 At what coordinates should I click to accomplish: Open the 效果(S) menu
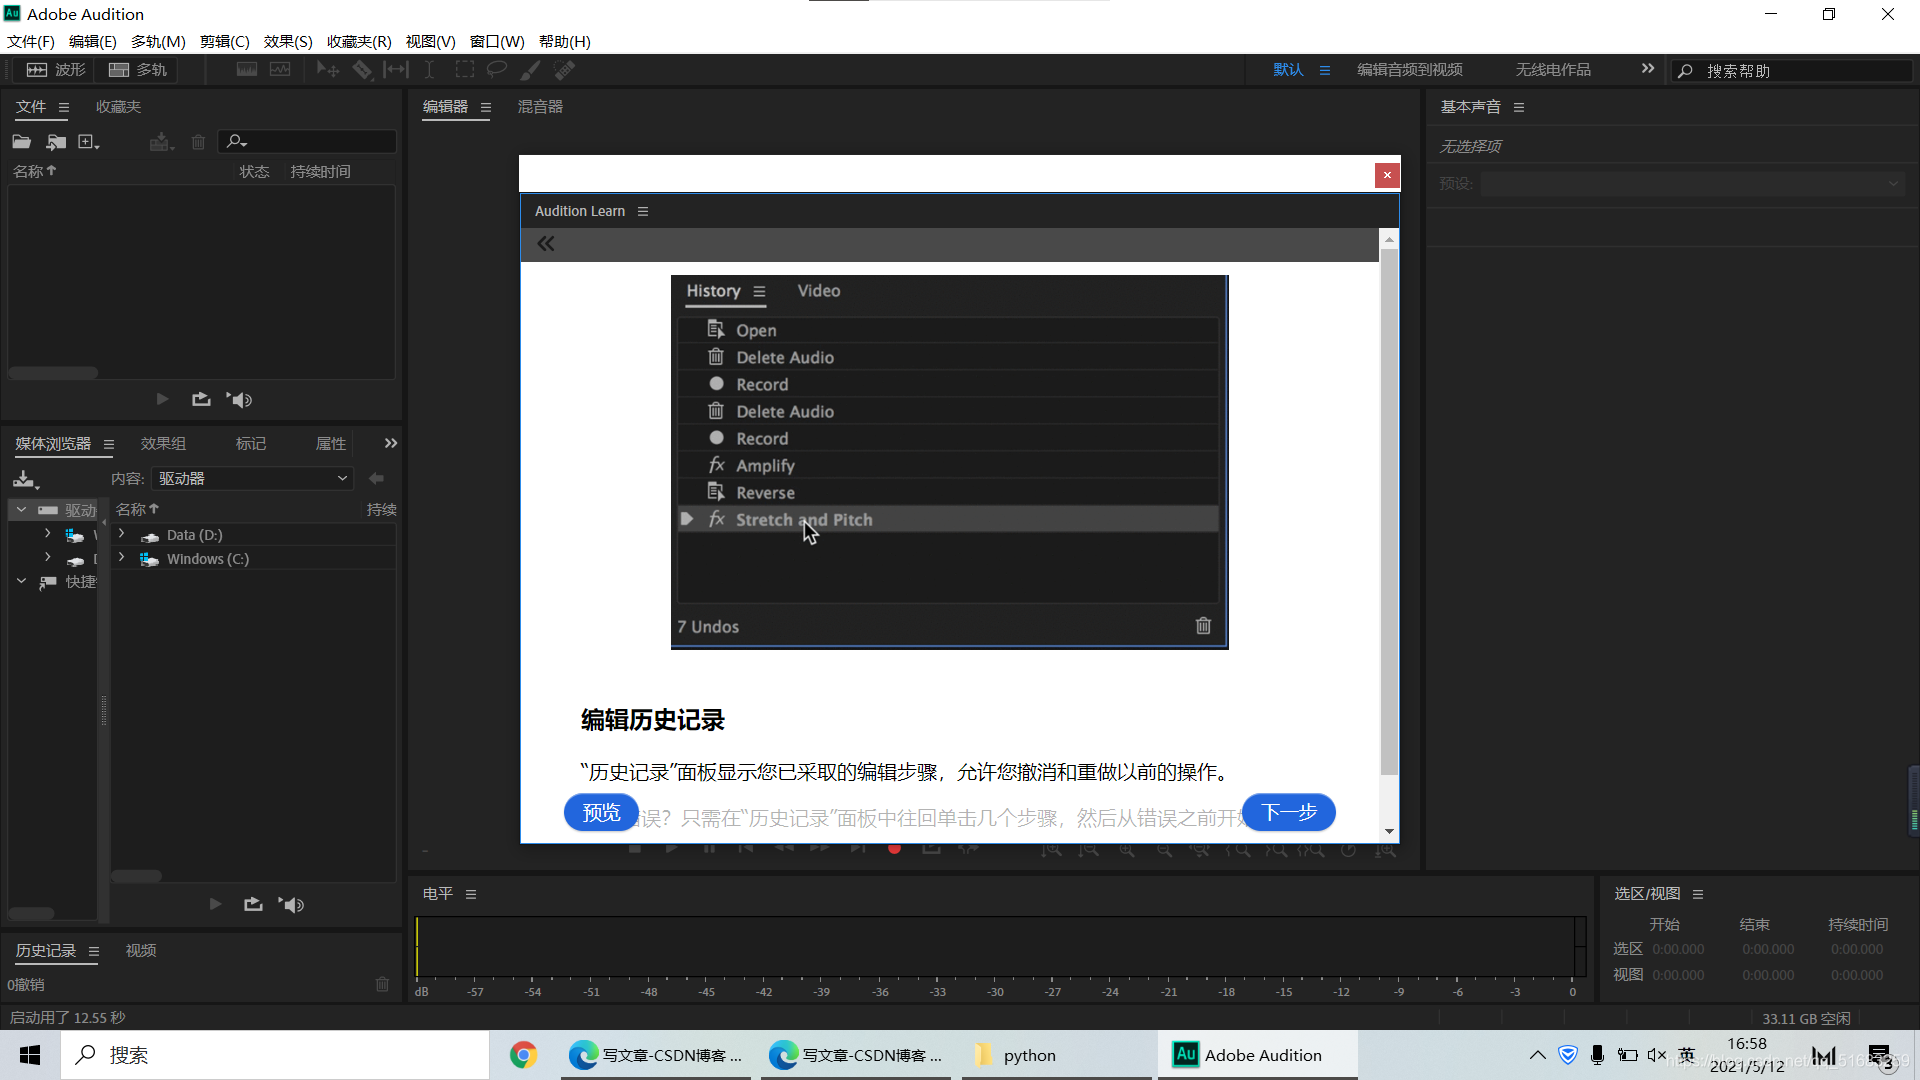pyautogui.click(x=288, y=42)
